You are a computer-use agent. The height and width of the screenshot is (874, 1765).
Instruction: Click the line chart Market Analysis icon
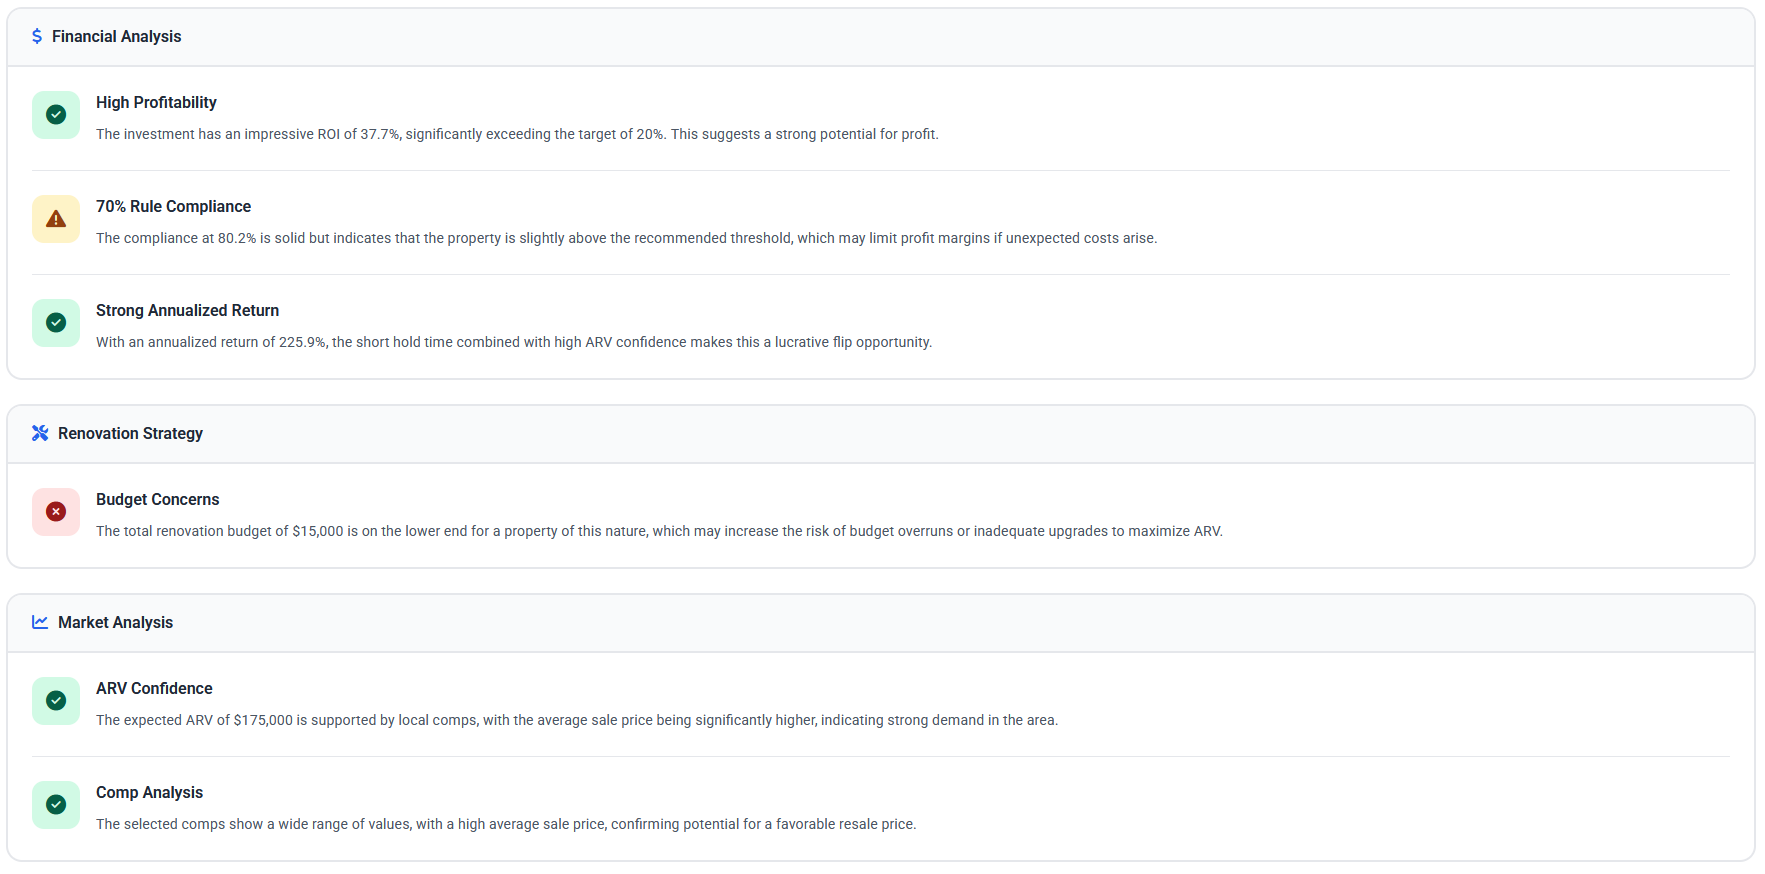pyautogui.click(x=40, y=622)
